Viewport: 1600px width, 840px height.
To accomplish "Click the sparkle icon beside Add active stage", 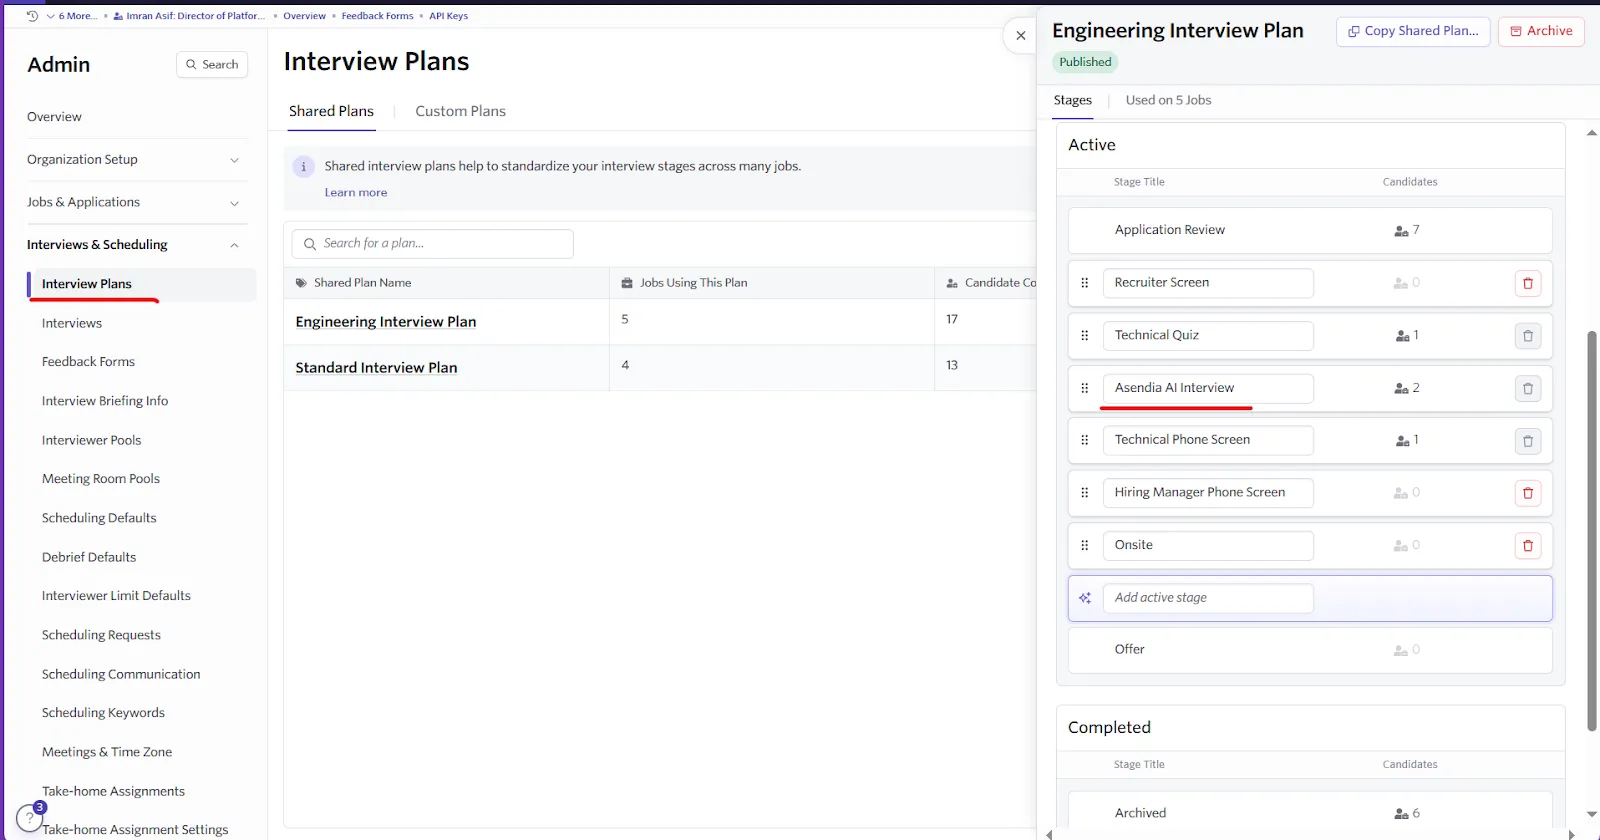I will (x=1085, y=598).
